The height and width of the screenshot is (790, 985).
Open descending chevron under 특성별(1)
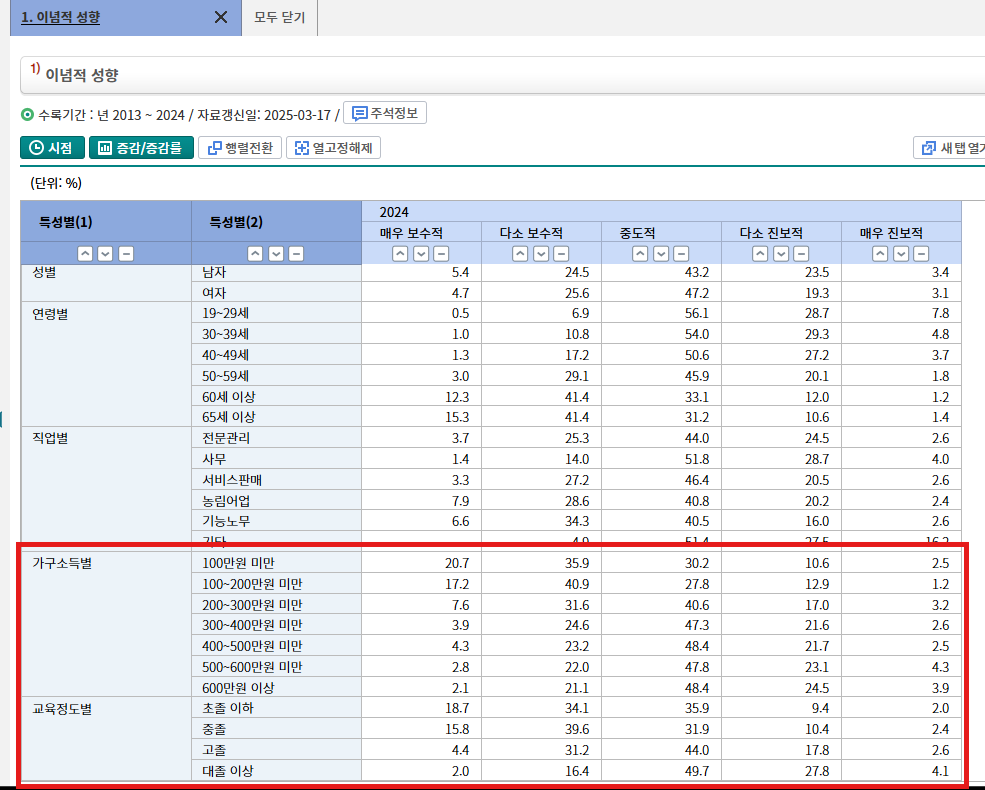[x=105, y=253]
